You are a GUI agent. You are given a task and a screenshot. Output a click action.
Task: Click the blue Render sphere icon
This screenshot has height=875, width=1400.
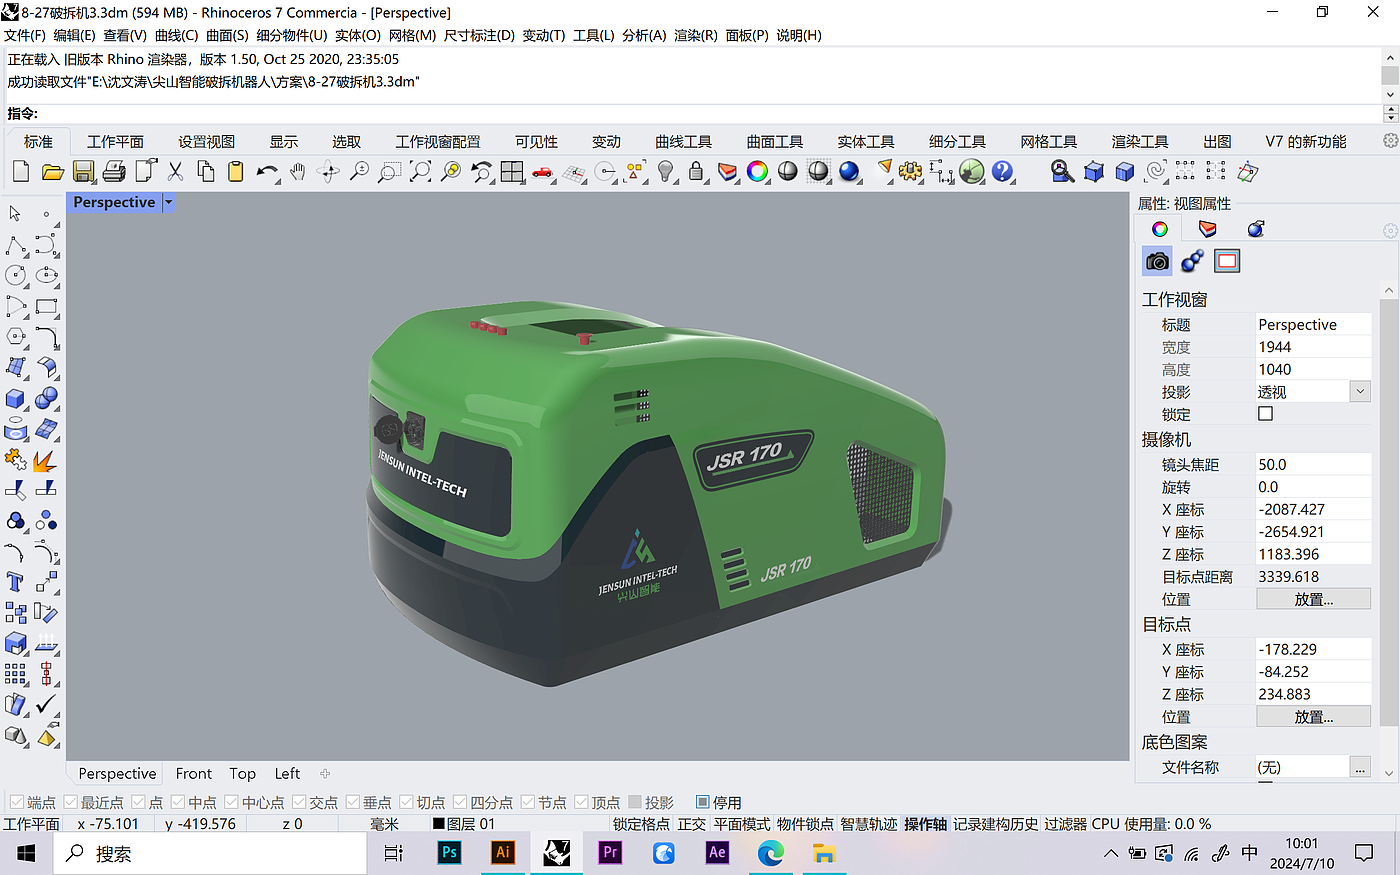[849, 172]
